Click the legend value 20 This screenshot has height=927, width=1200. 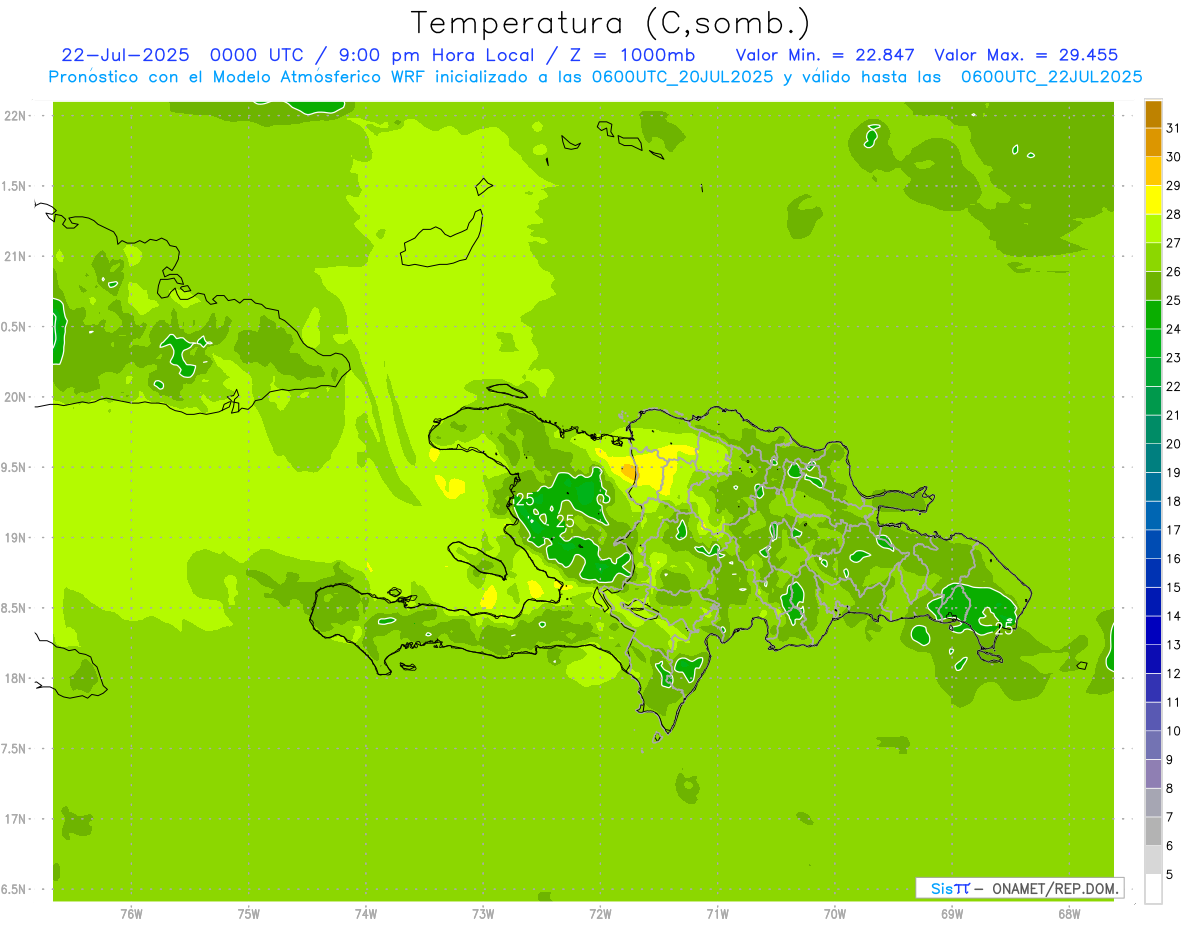1174,444
